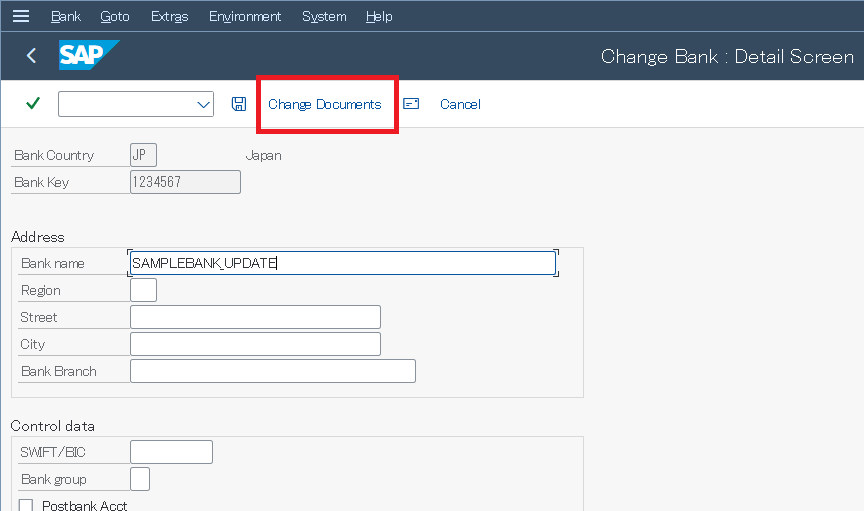Viewport: 864px width, 511px height.
Task: Click the Control data section heading
Action: coord(52,426)
